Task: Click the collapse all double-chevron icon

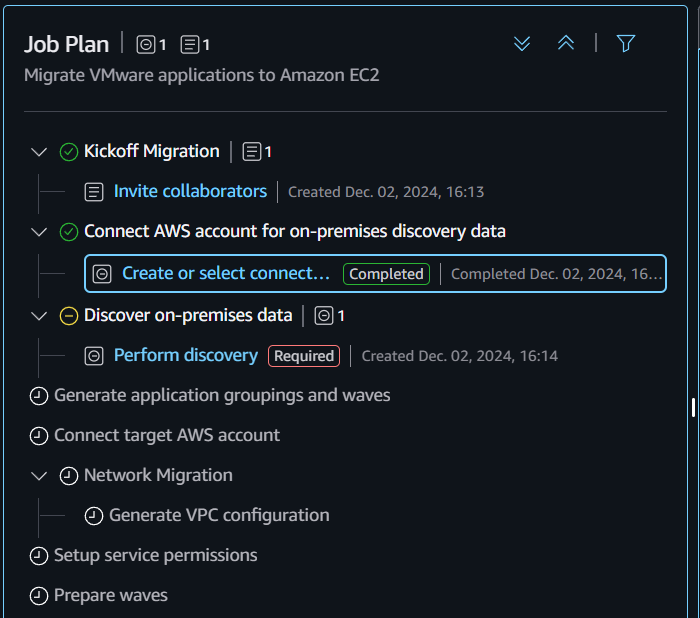Action: (565, 43)
